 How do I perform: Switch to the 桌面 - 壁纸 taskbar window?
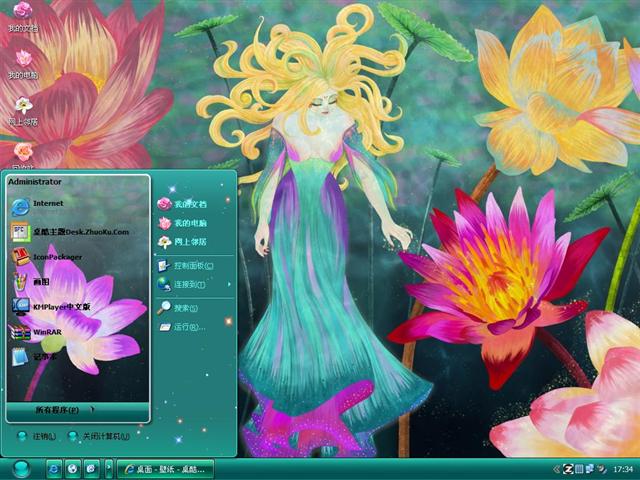(x=165, y=469)
